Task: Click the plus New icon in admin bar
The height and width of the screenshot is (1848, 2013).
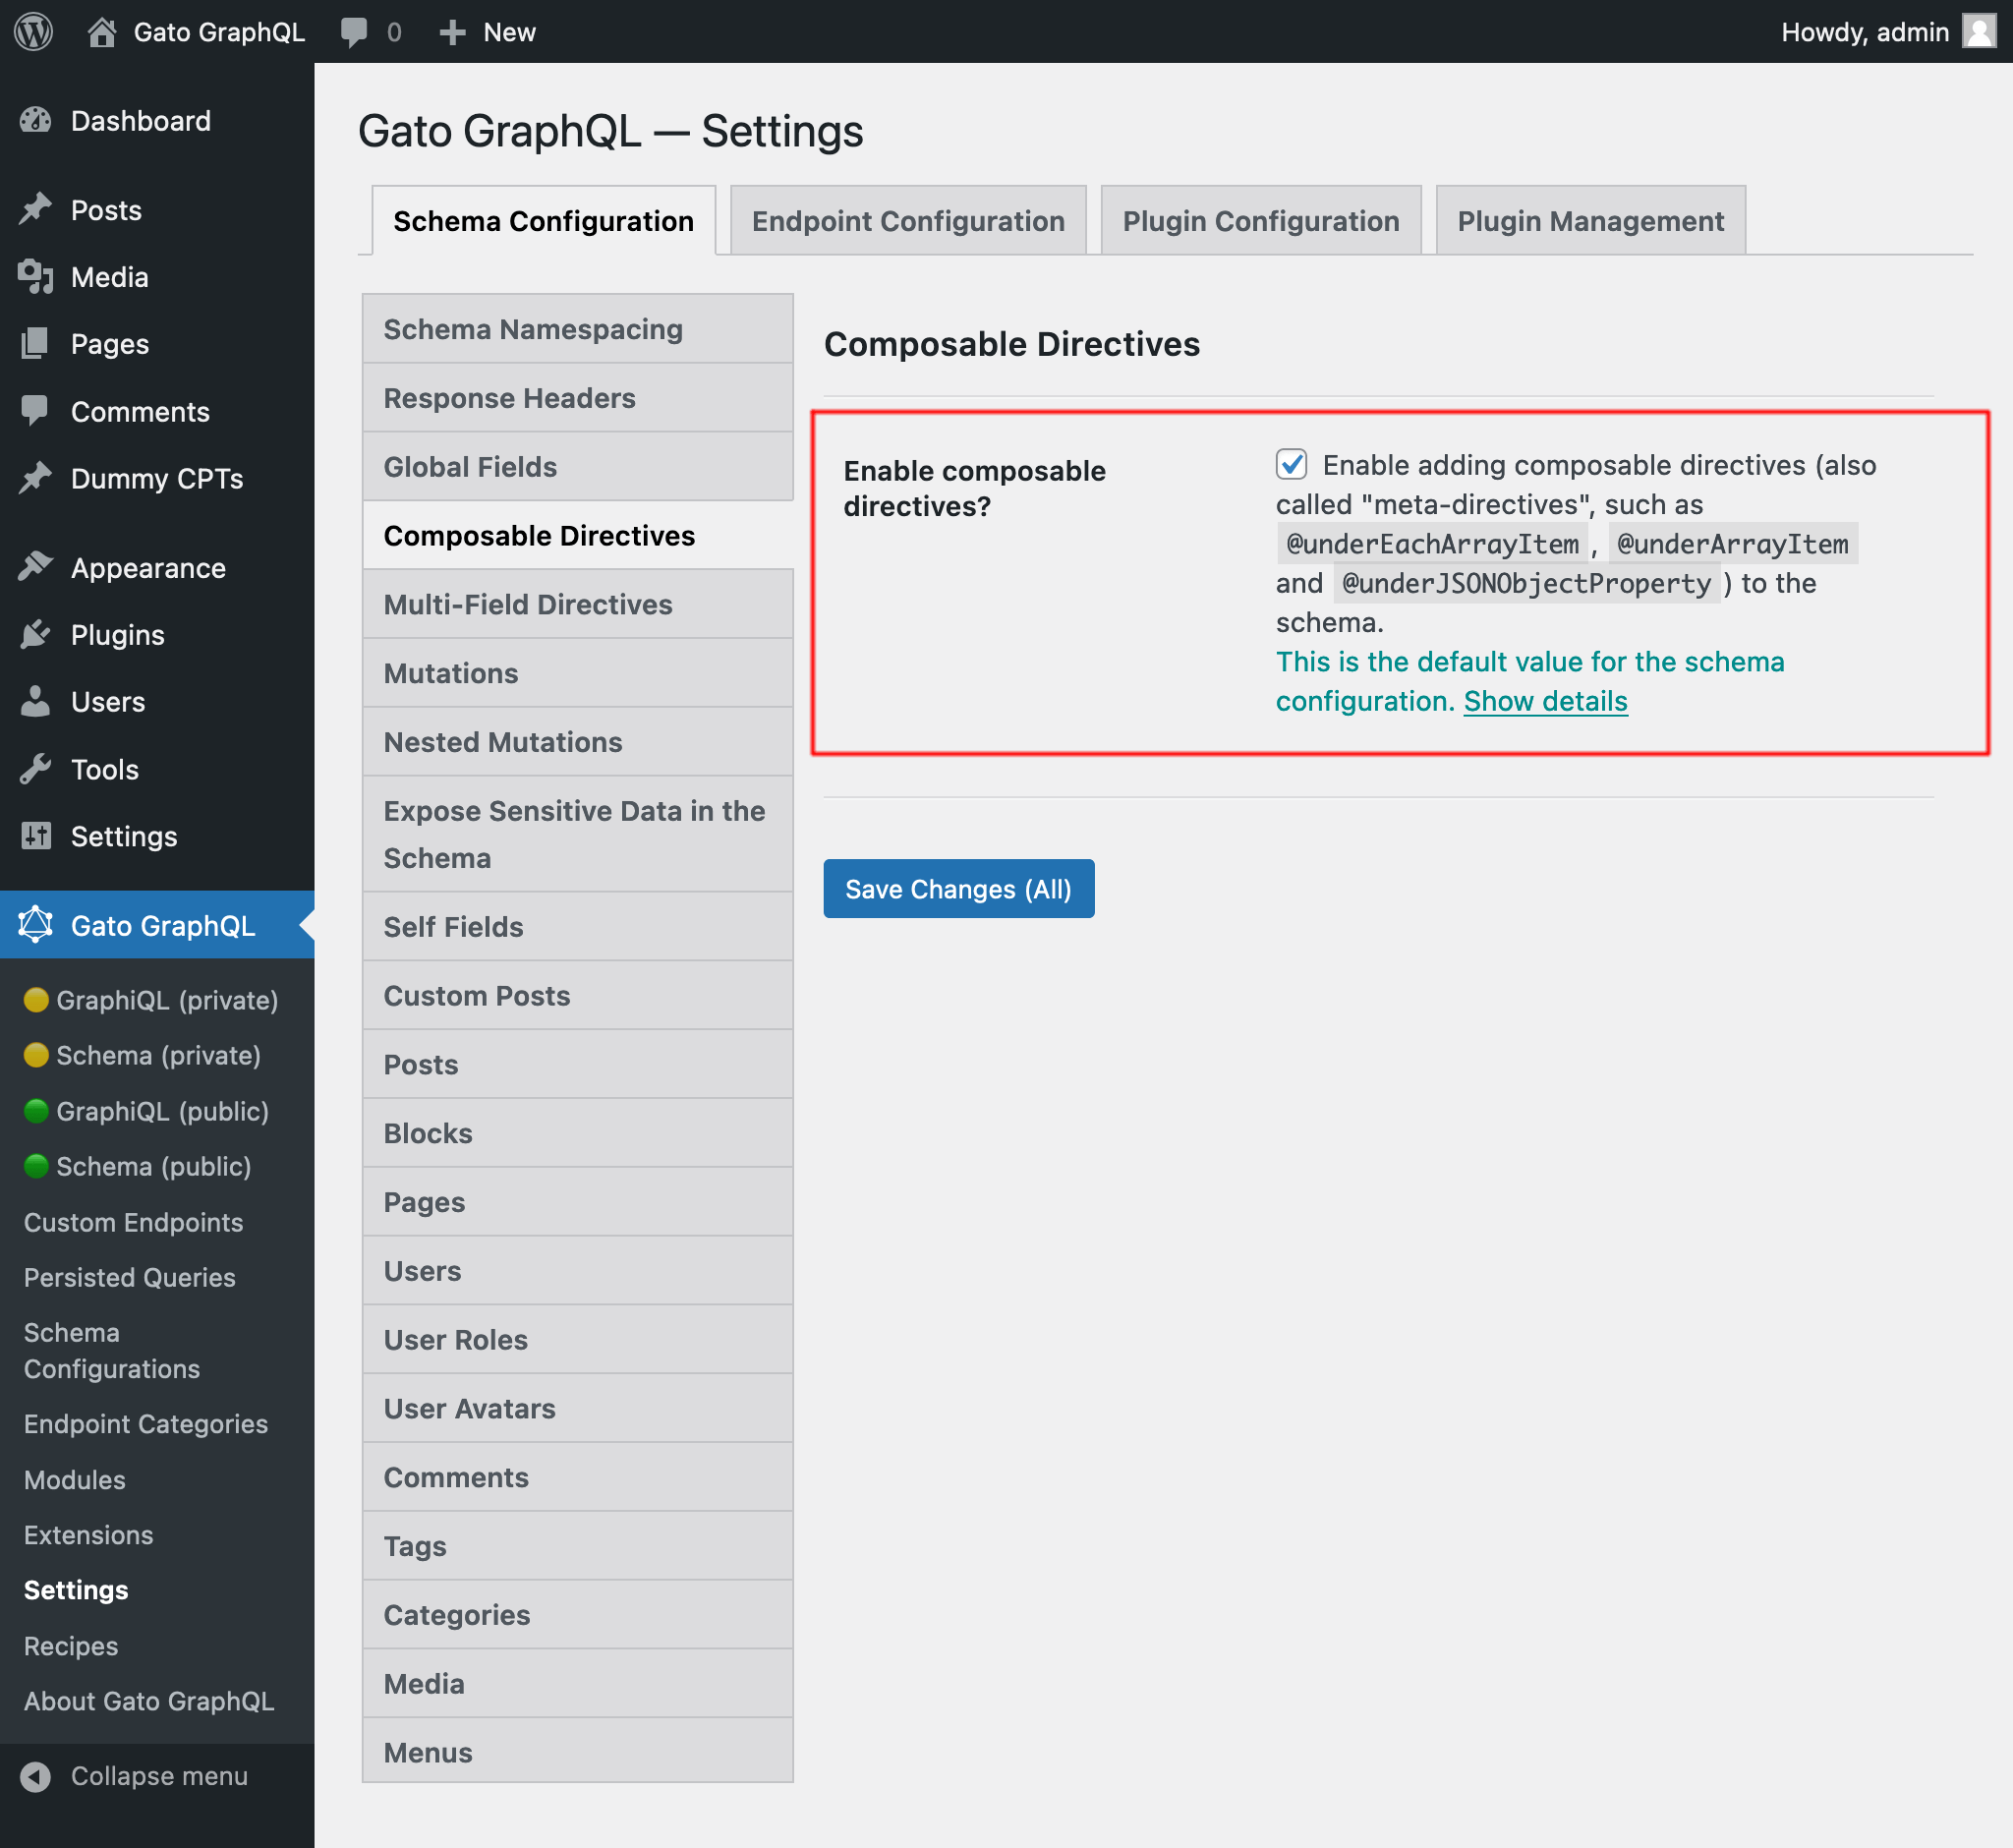Action: (x=452, y=32)
